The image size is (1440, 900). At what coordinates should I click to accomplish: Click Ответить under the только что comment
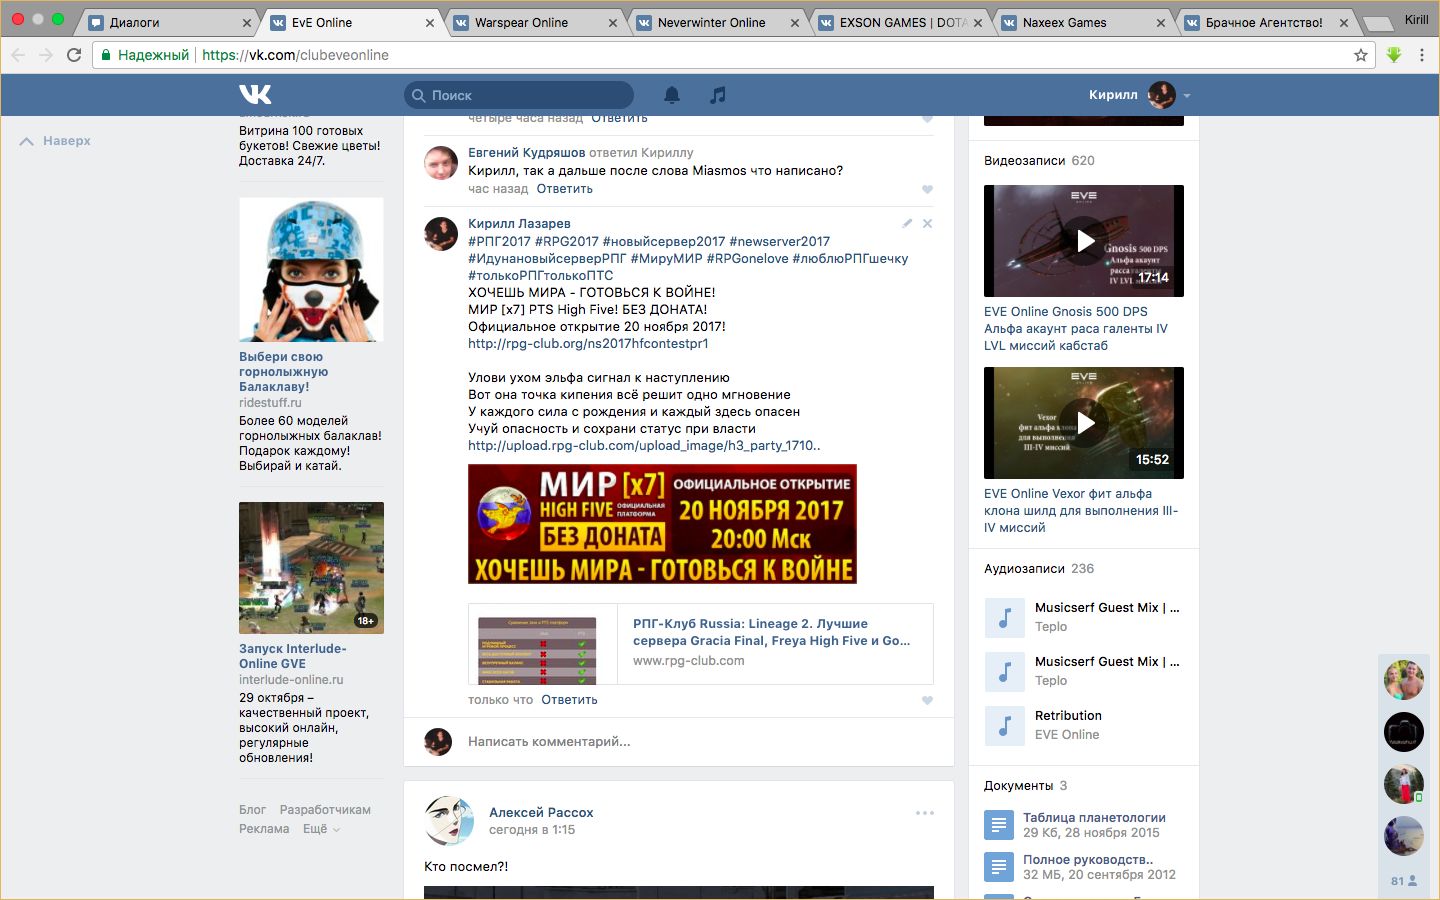[x=569, y=700]
